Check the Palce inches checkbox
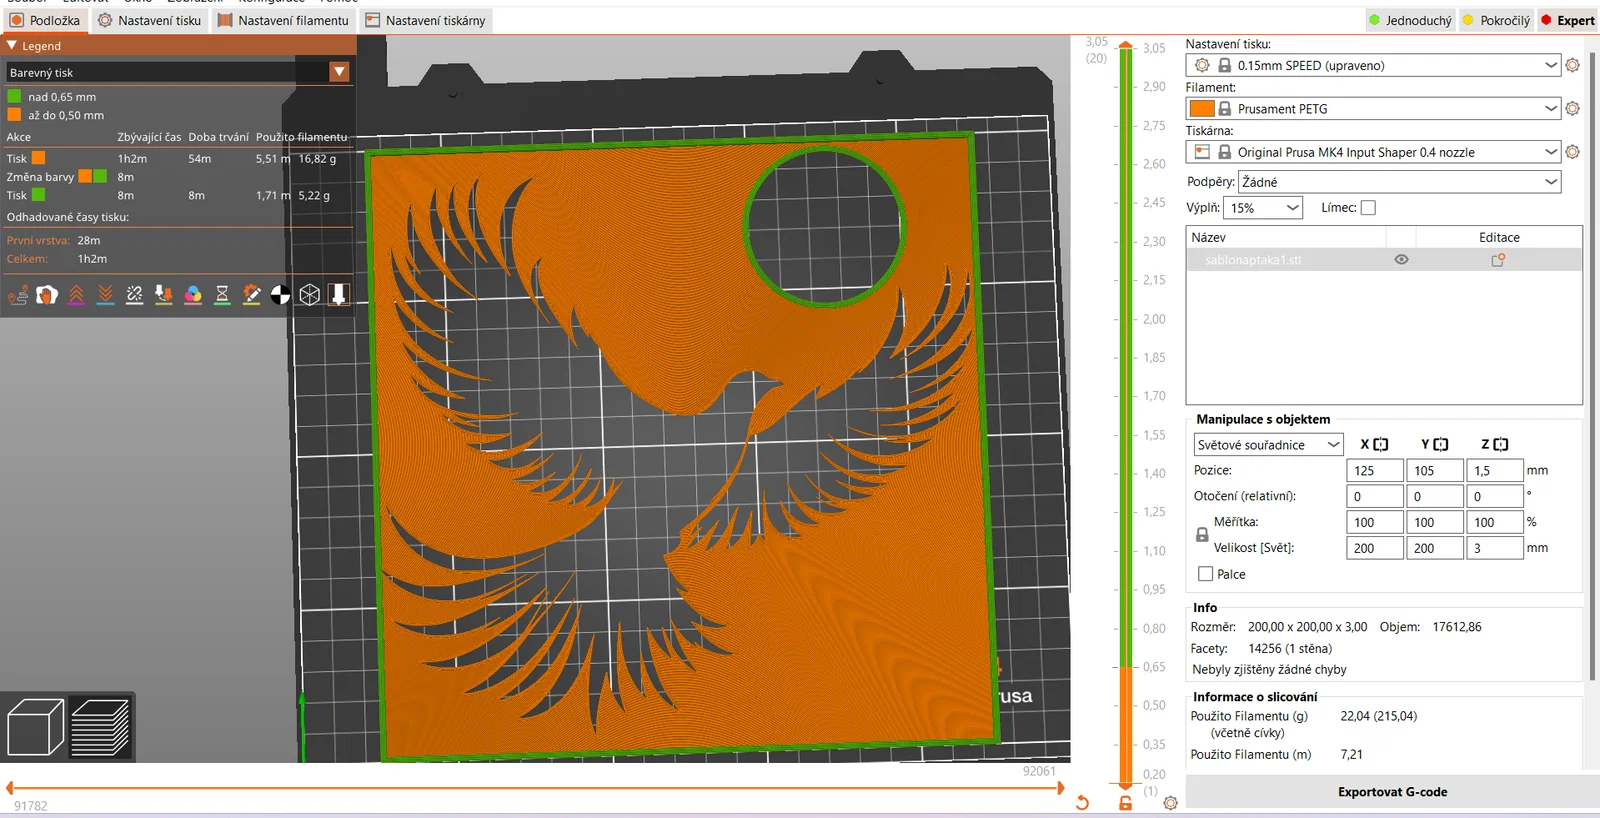The image size is (1600, 818). pos(1205,574)
